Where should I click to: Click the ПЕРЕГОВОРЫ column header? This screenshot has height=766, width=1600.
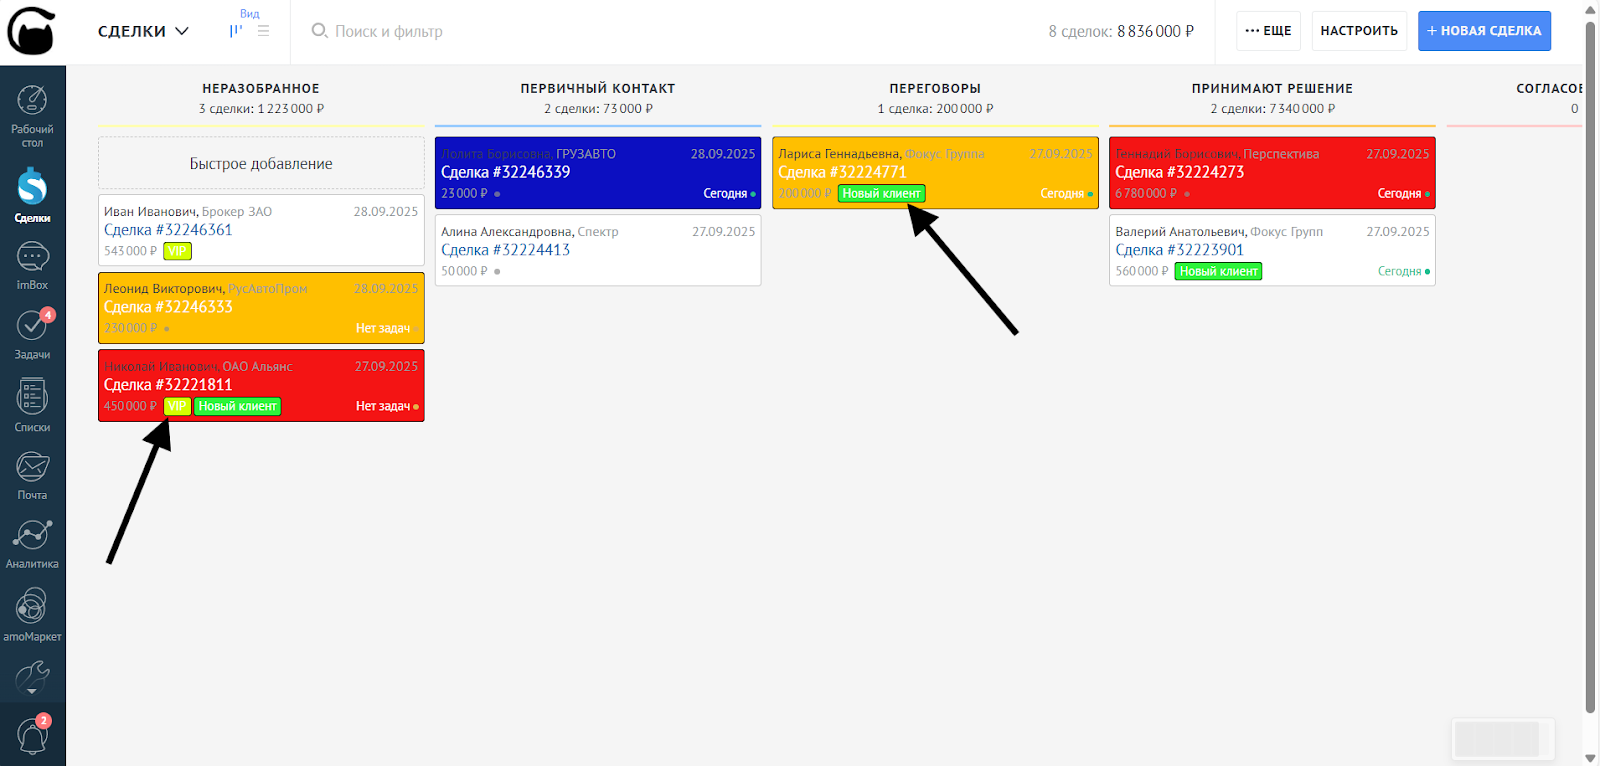tap(935, 89)
